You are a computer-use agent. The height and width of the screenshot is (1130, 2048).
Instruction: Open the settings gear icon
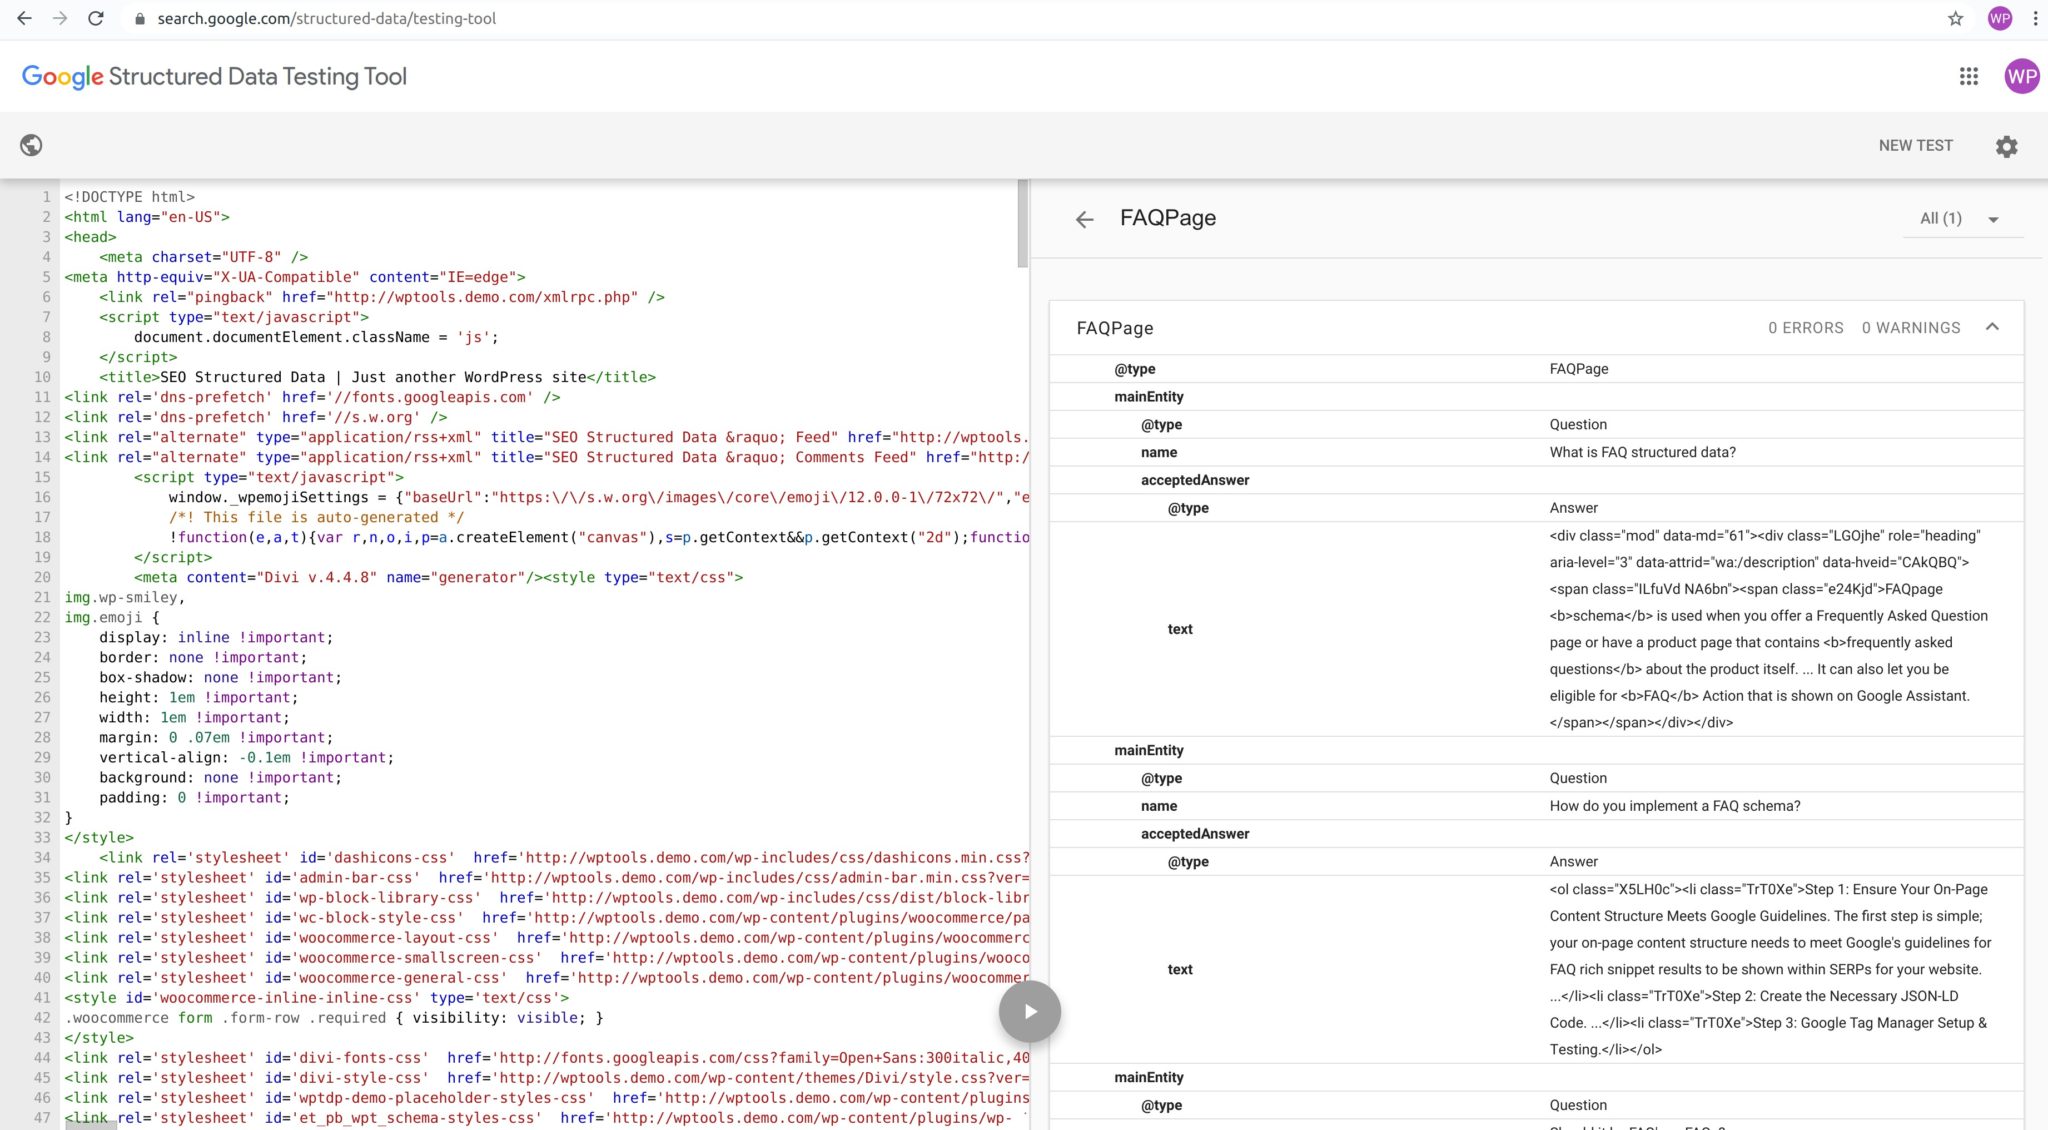pyautogui.click(x=2006, y=146)
